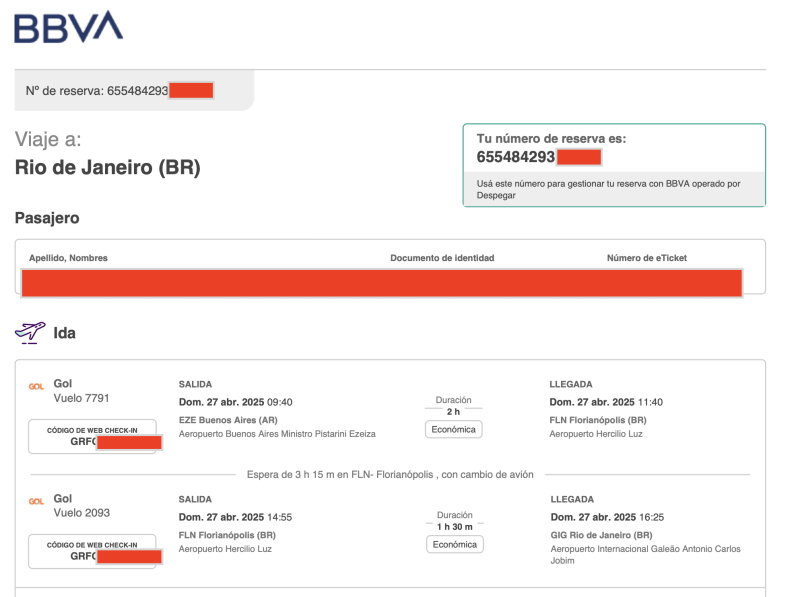Click the 'Documento de identidad' column header

(442, 258)
